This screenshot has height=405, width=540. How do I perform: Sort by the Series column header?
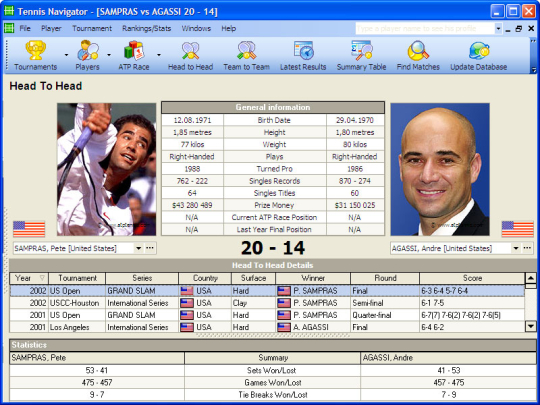click(x=142, y=278)
